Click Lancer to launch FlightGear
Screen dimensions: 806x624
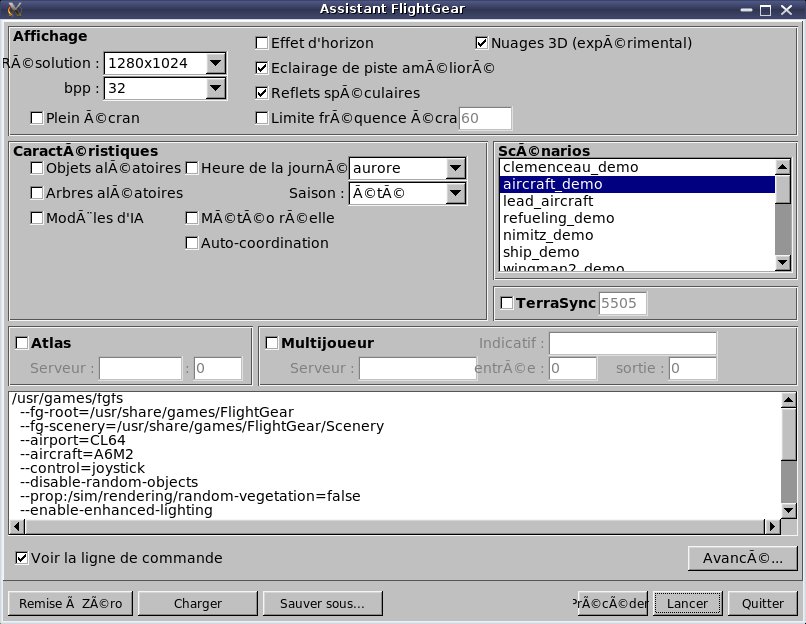(x=687, y=603)
